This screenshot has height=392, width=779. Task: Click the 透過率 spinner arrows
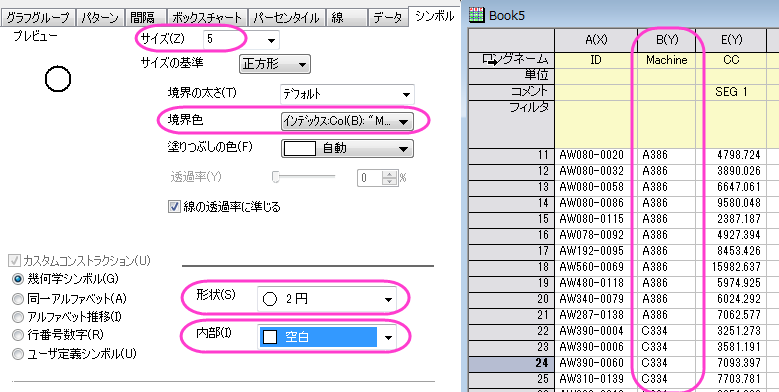391,177
